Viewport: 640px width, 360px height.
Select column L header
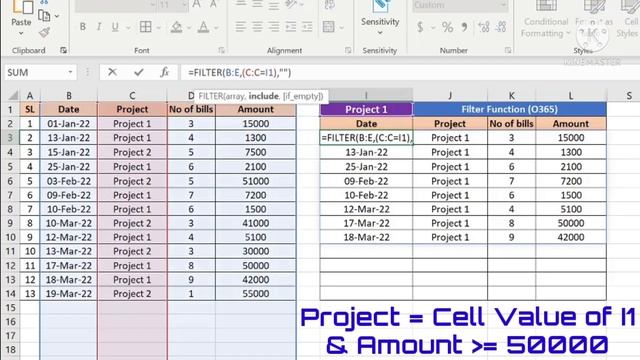tap(571, 96)
